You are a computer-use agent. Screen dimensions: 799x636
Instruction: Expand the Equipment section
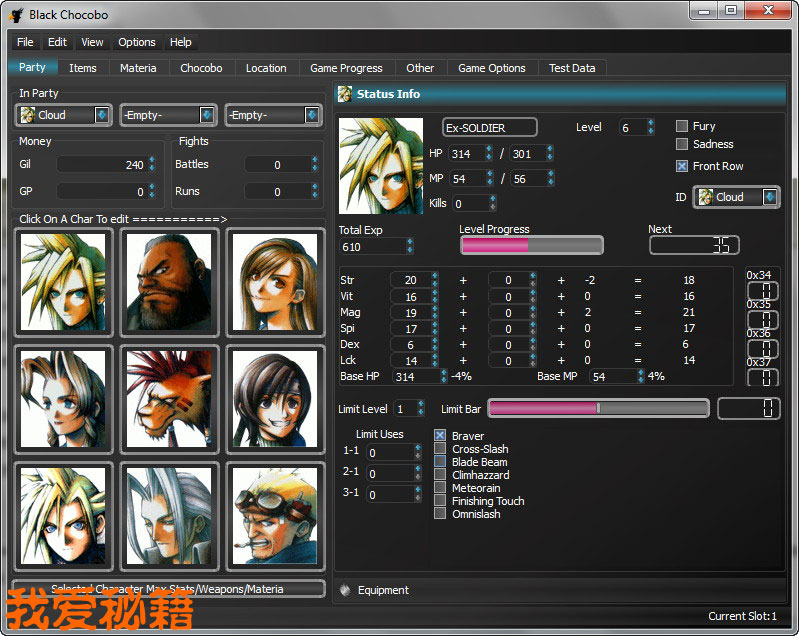pyautogui.click(x=383, y=590)
